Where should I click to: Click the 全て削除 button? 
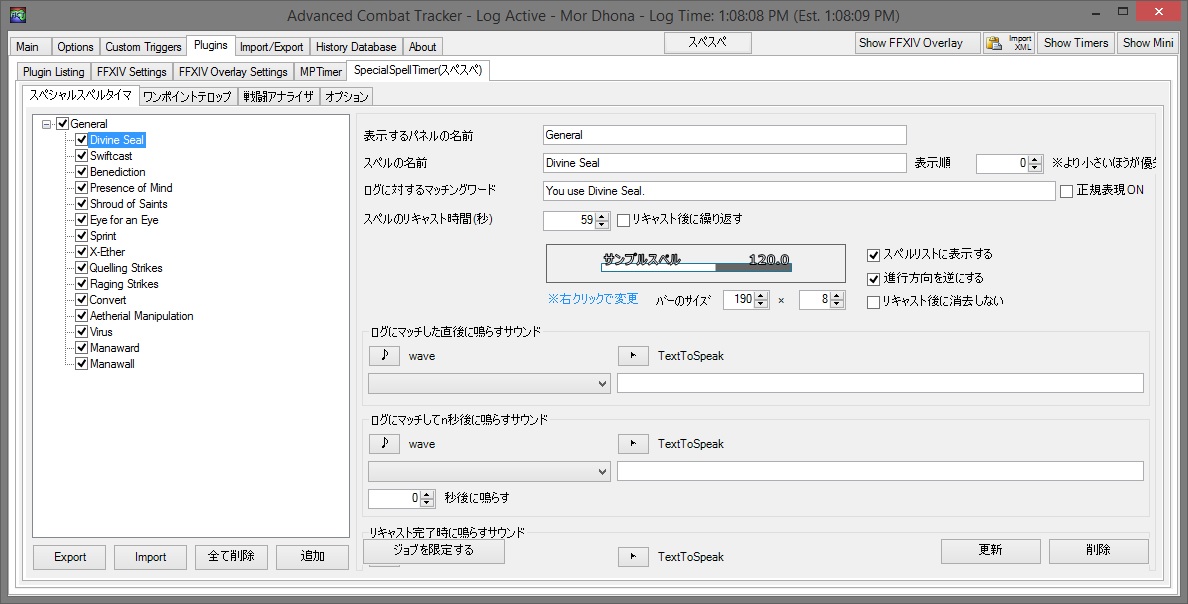231,557
